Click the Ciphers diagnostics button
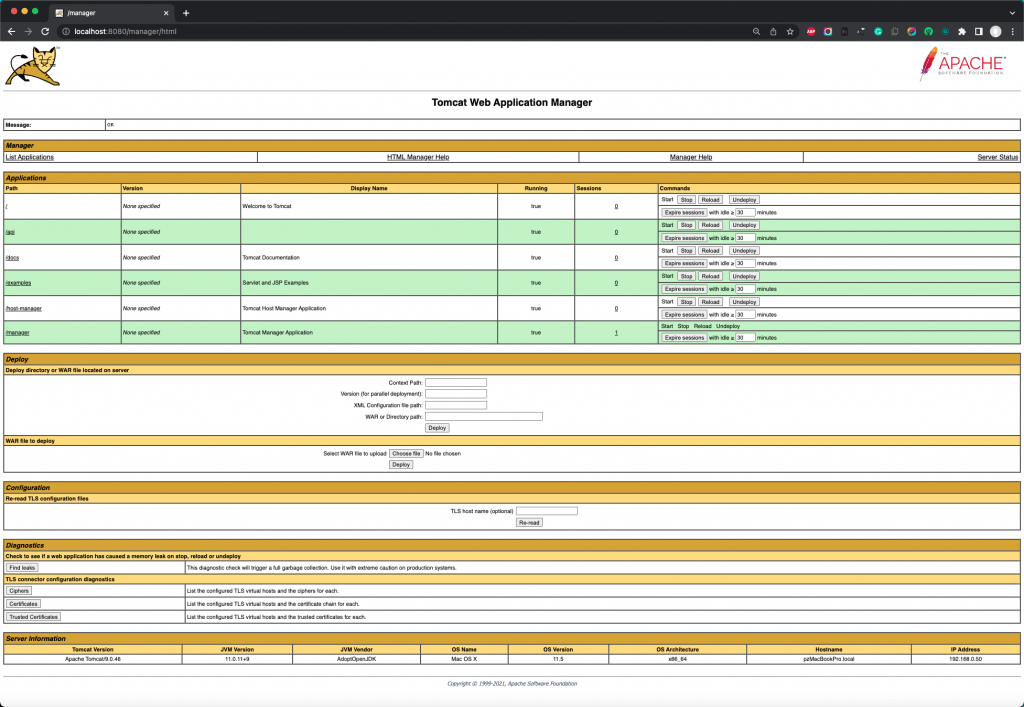The width and height of the screenshot is (1024, 707). [19, 591]
